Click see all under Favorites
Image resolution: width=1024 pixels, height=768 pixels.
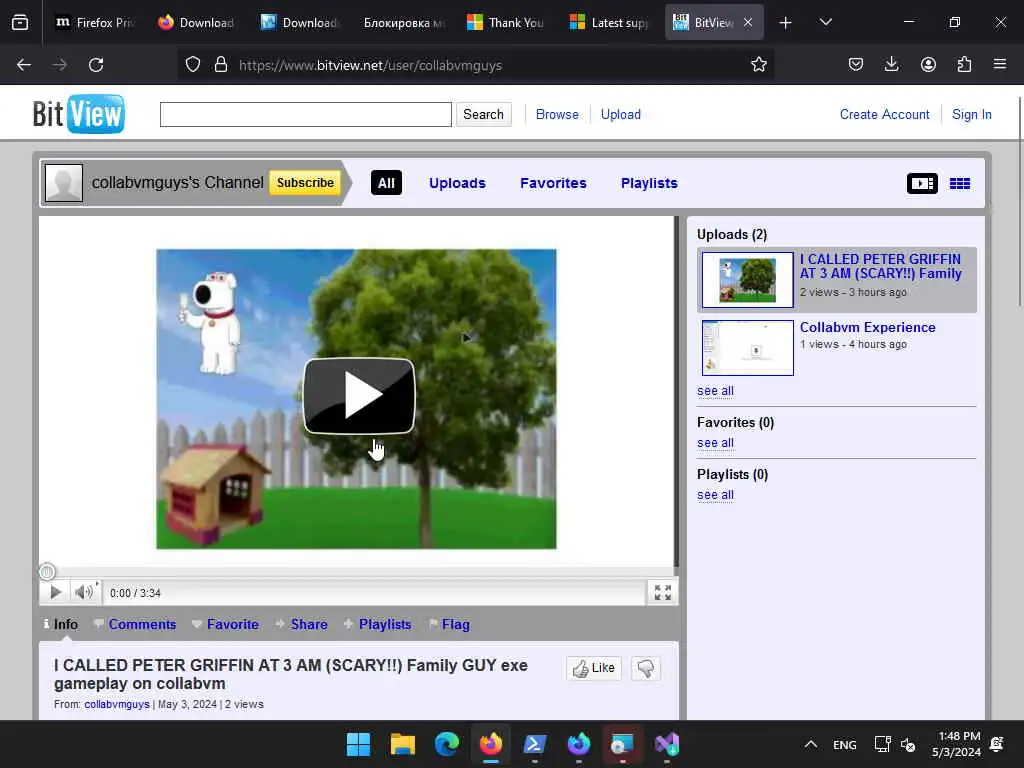pyautogui.click(x=715, y=443)
